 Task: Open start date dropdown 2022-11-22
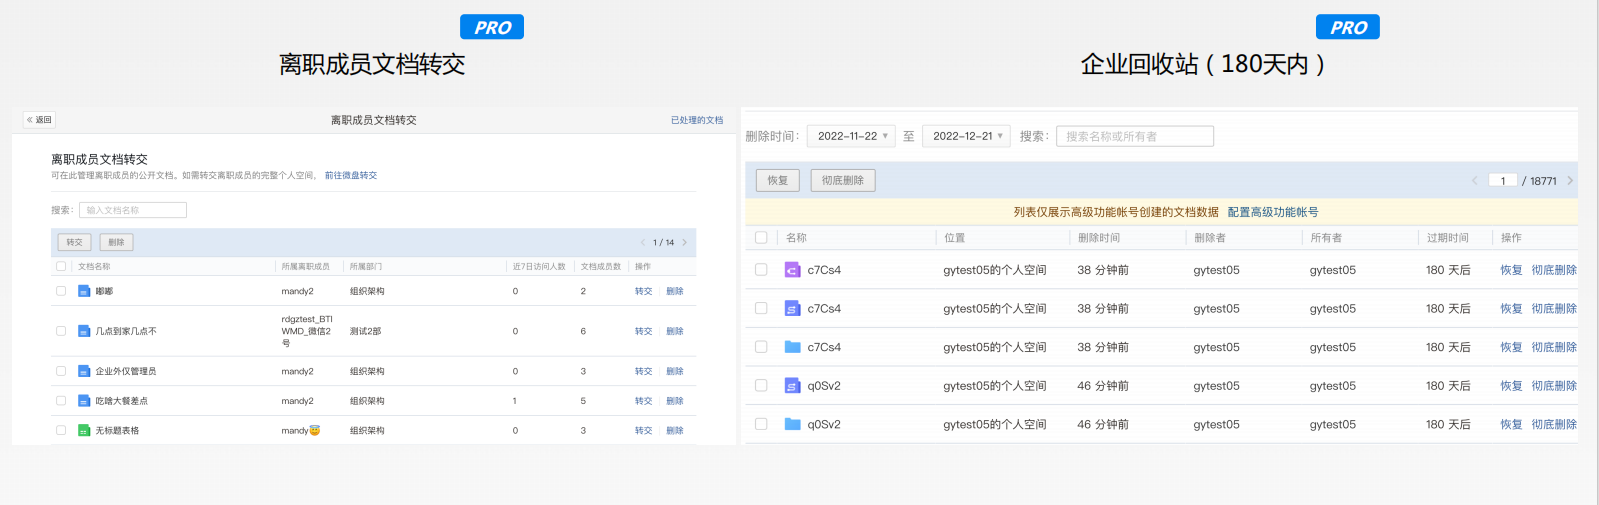tap(851, 136)
